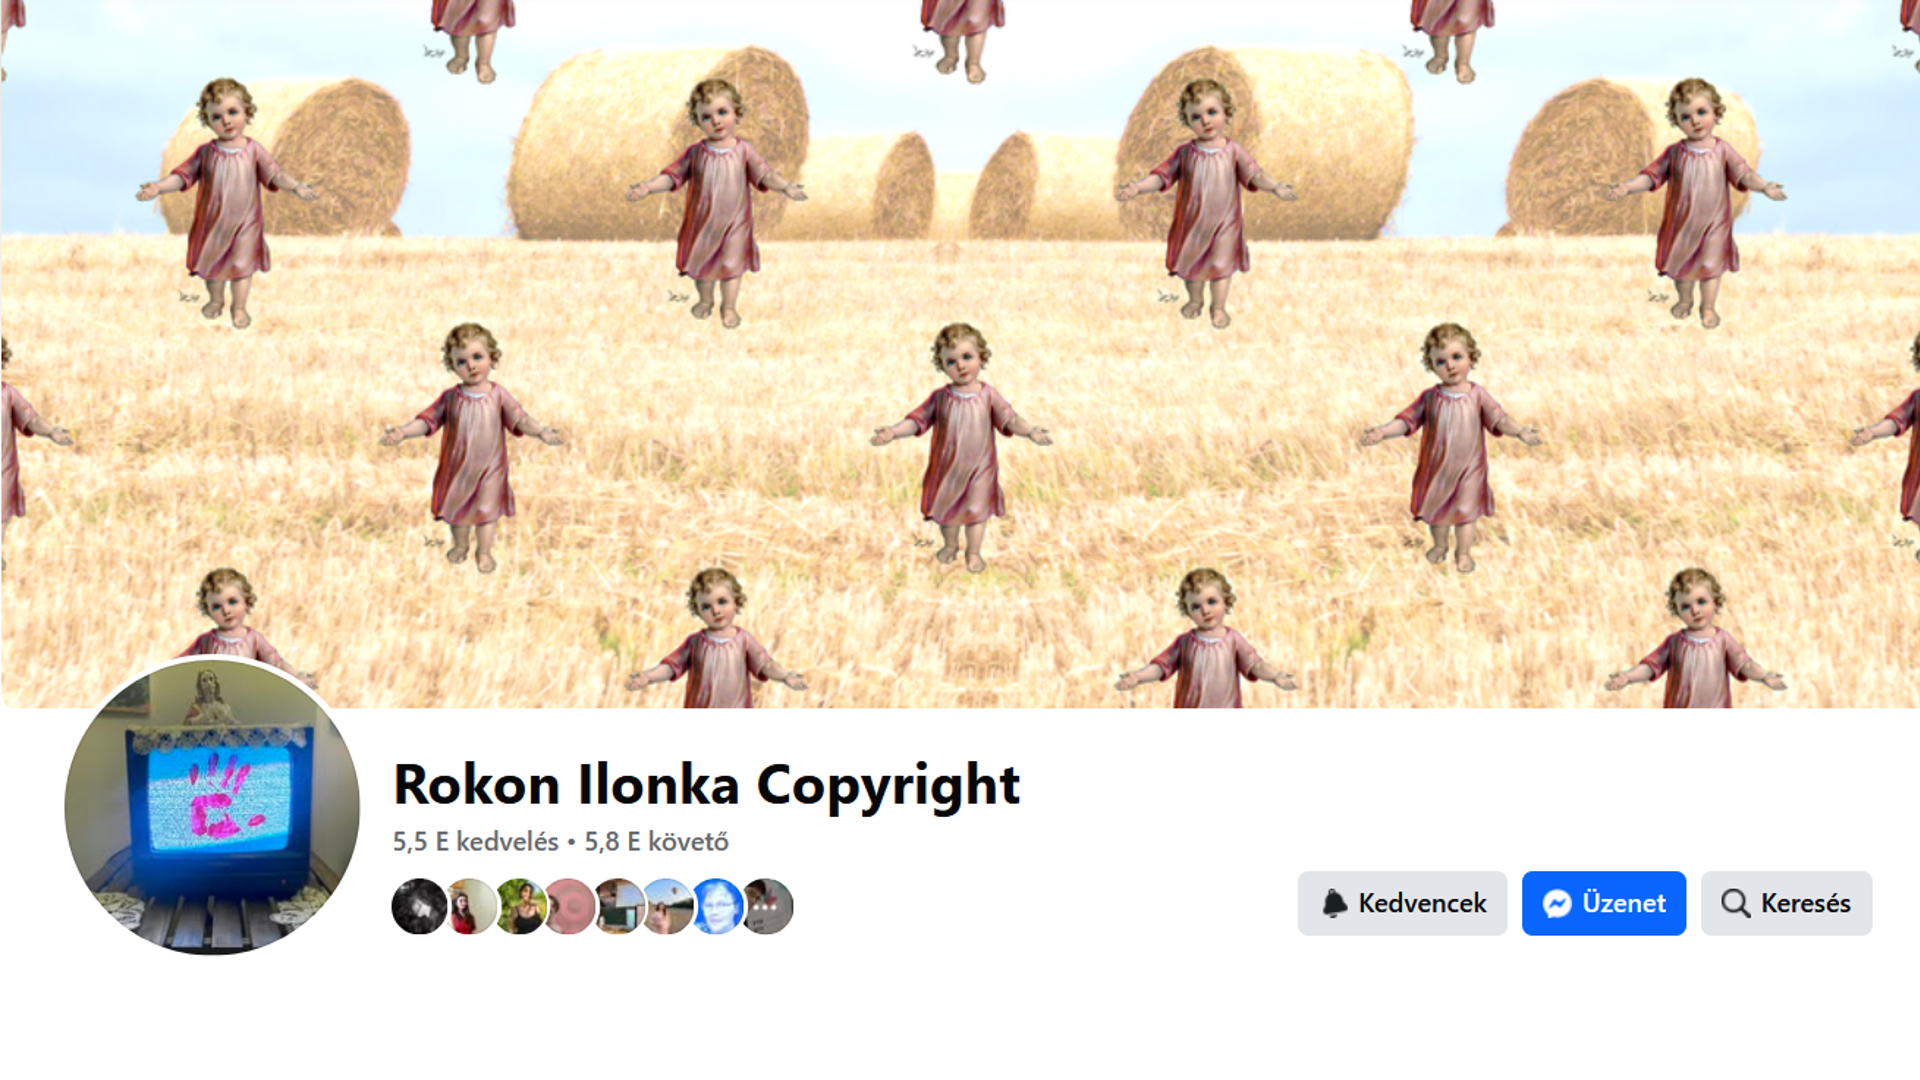Open the 5,8 E követő followers list
The width and height of the screenshot is (1920, 1080).
(656, 842)
